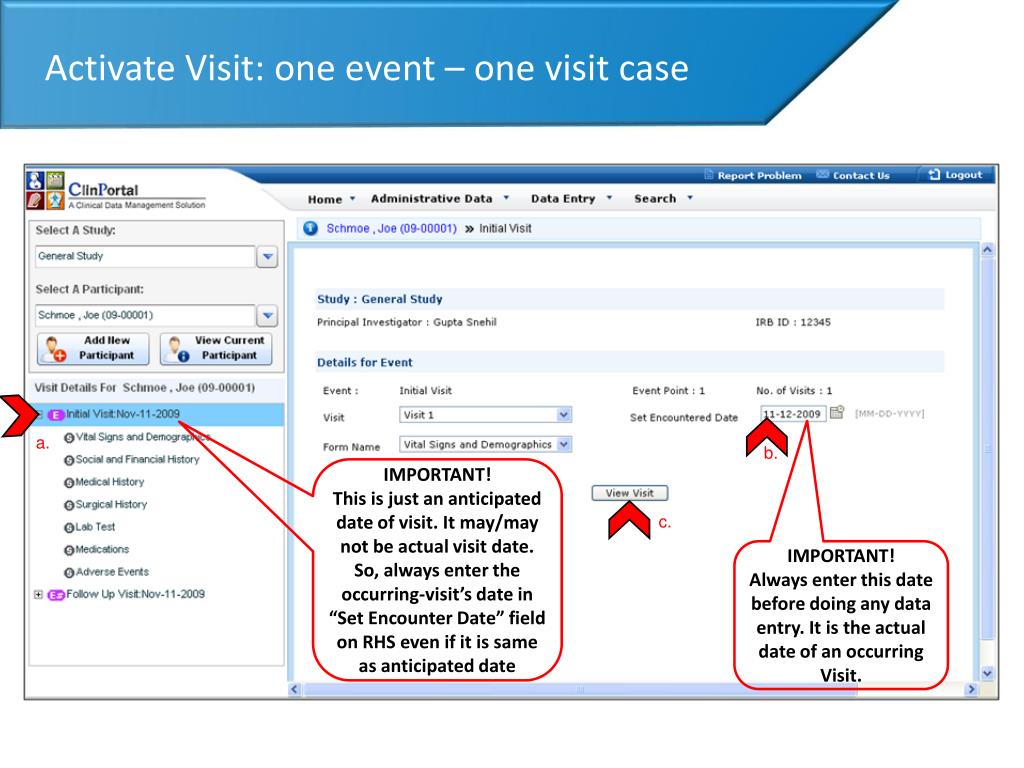Click the Lab Test form icon
The image size is (1024, 768).
[69, 528]
